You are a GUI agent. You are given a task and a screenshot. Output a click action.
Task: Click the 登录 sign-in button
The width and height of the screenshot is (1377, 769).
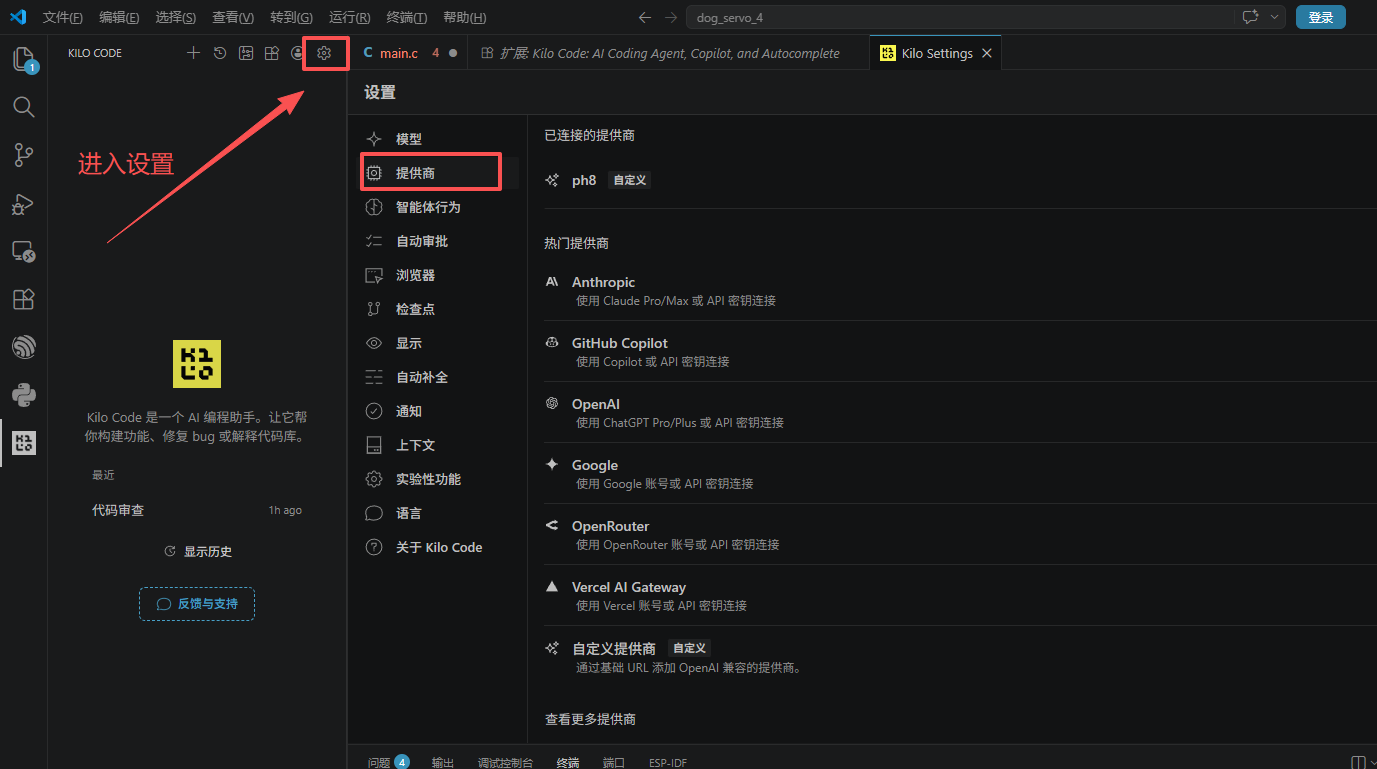(1320, 17)
